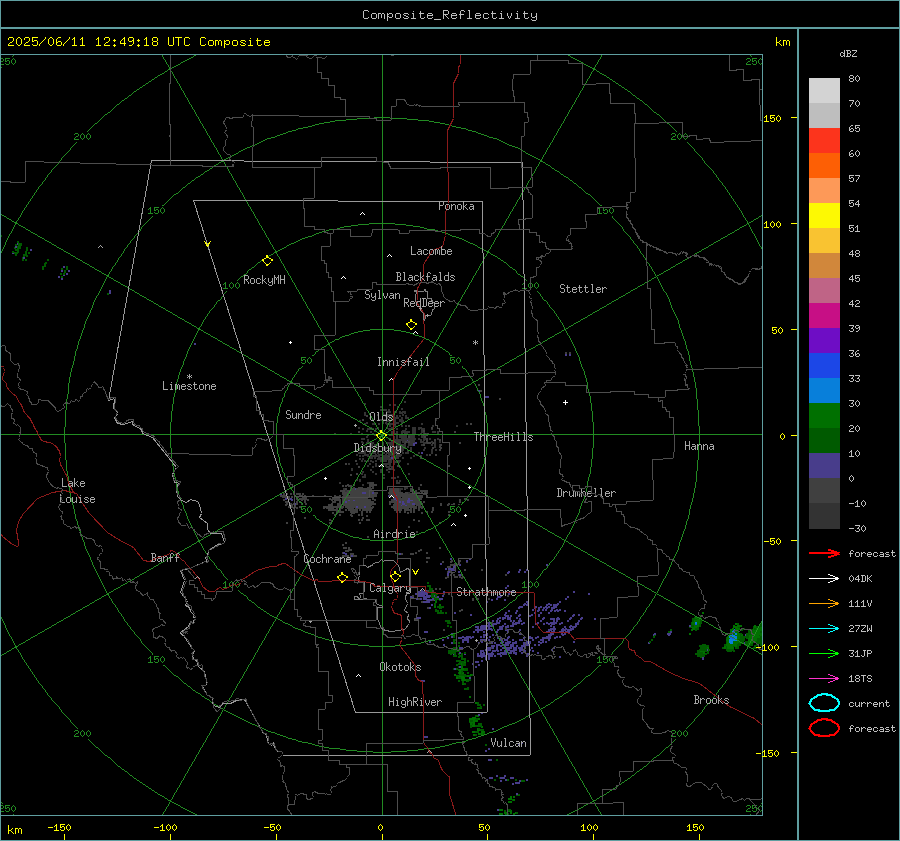Click the Brooks label
The image size is (900, 841).
coord(711,700)
